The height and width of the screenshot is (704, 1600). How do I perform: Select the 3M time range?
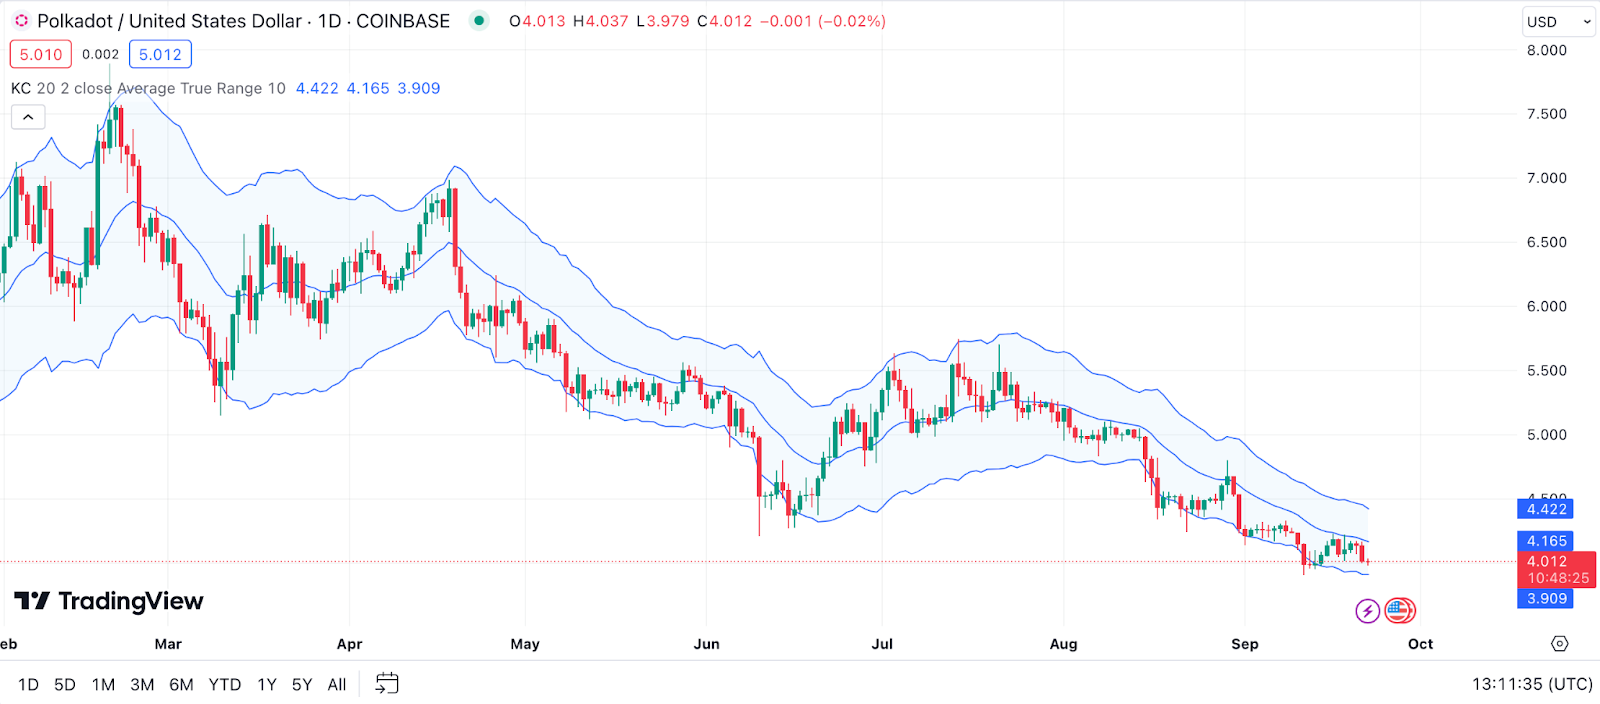pyautogui.click(x=142, y=685)
